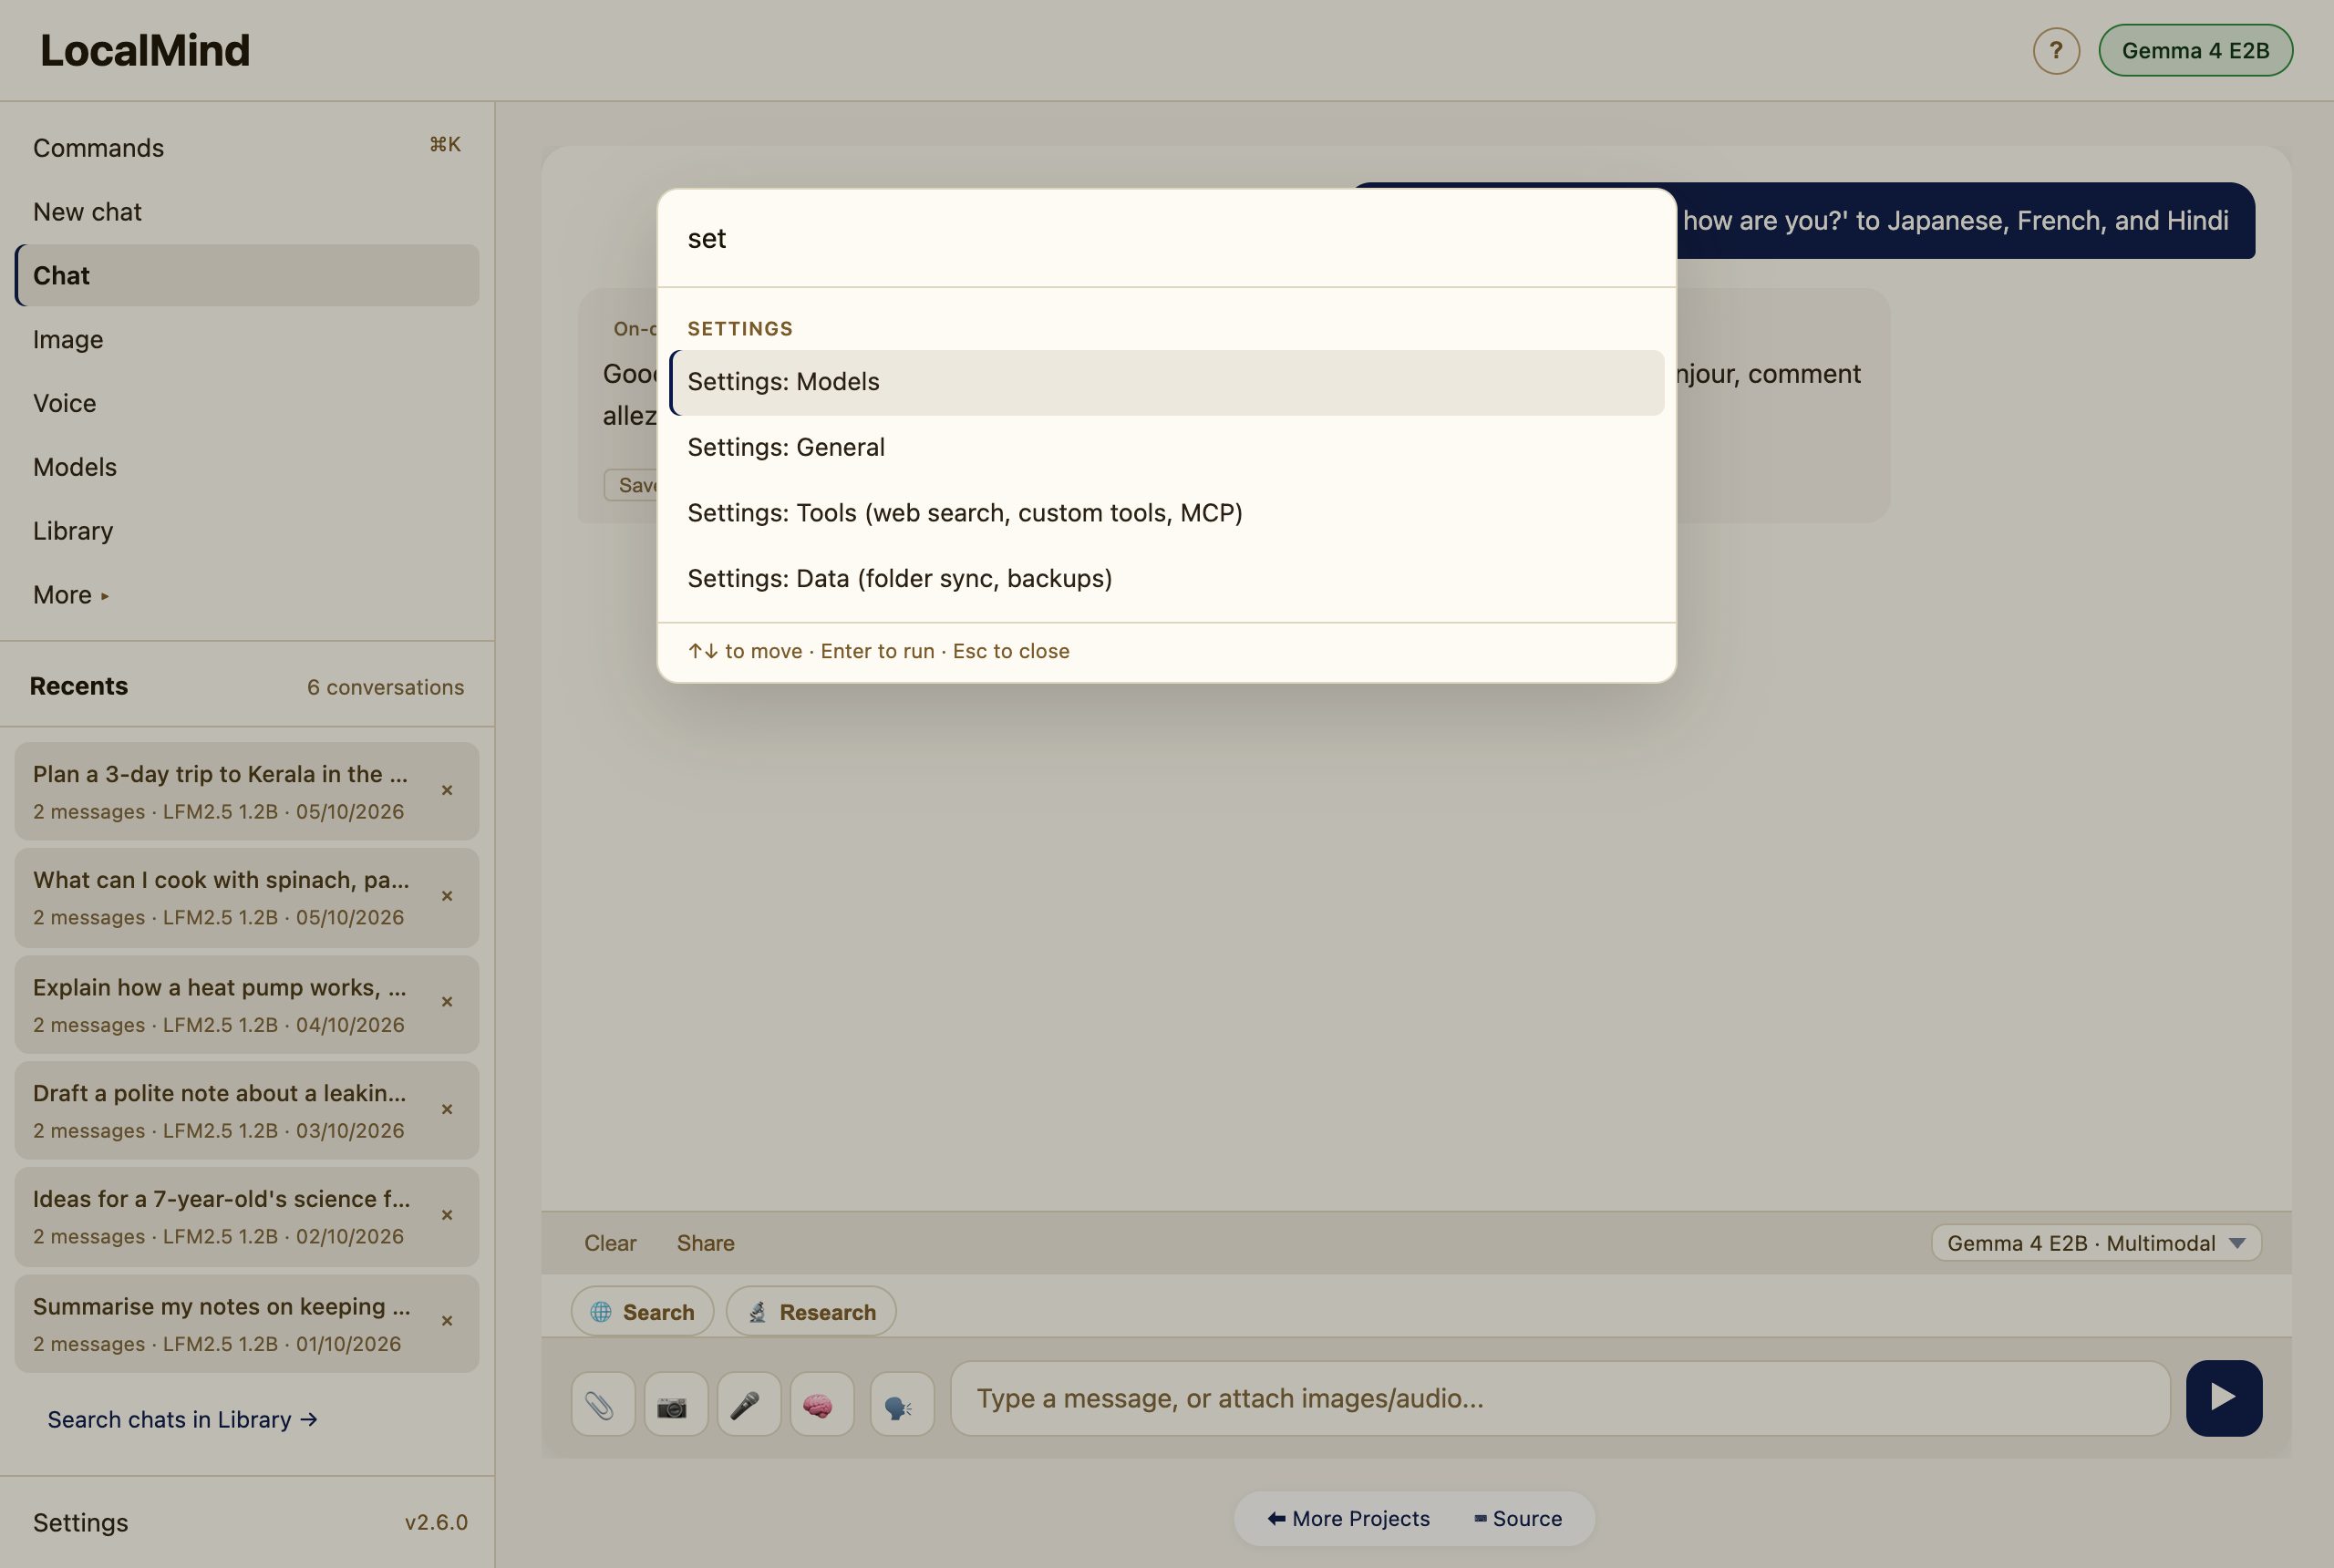Open Commands in the sidebar

(247, 148)
